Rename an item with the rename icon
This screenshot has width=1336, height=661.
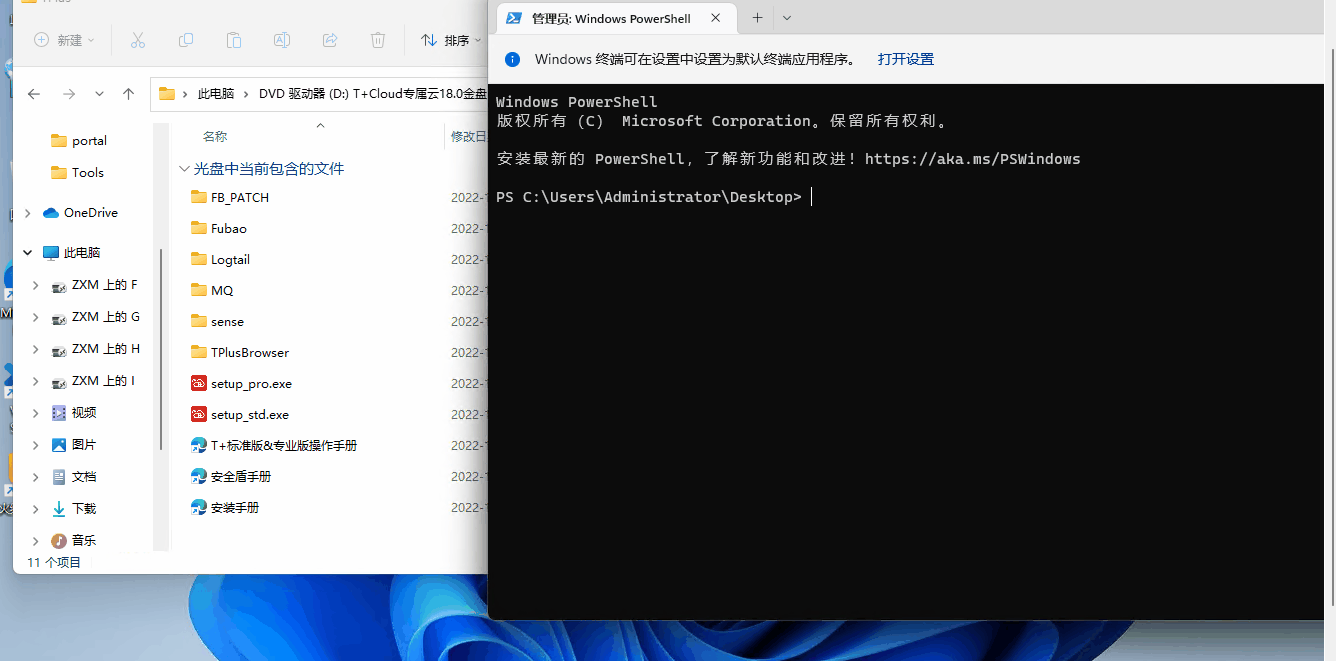[x=282, y=40]
